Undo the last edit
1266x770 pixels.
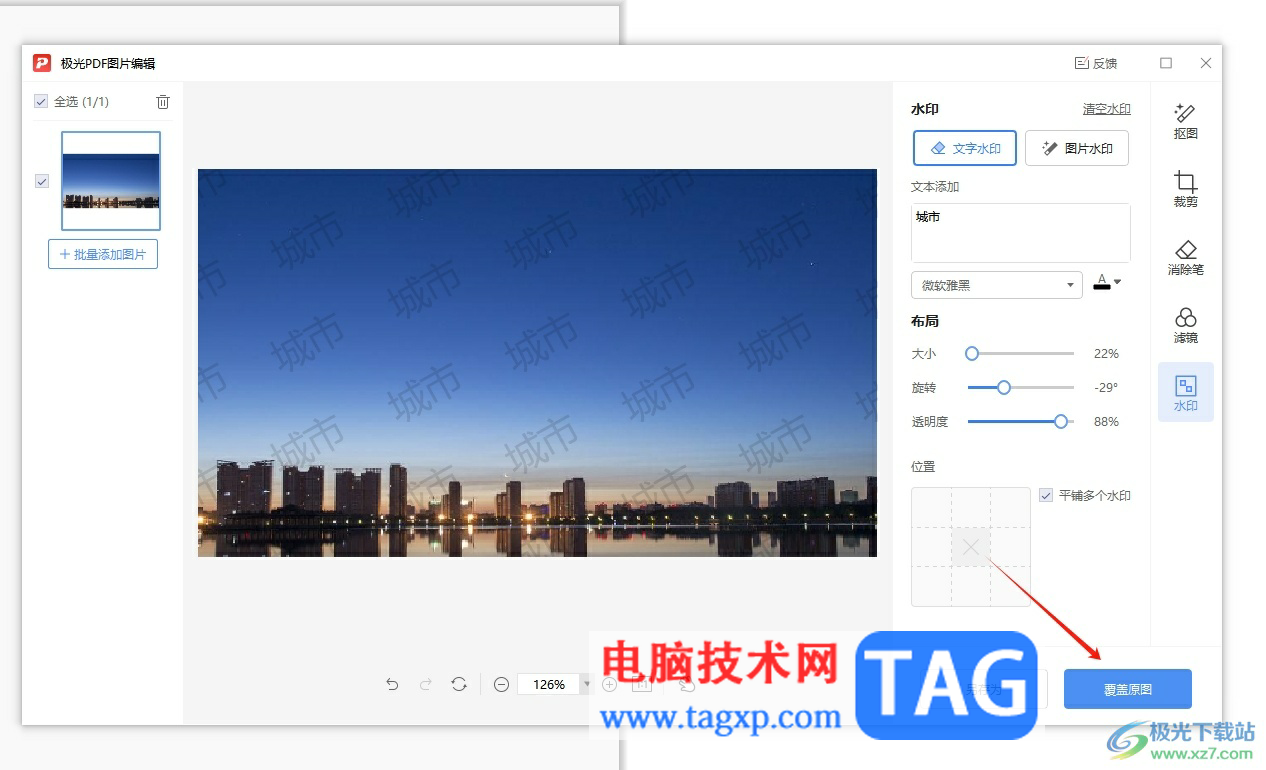click(x=392, y=684)
